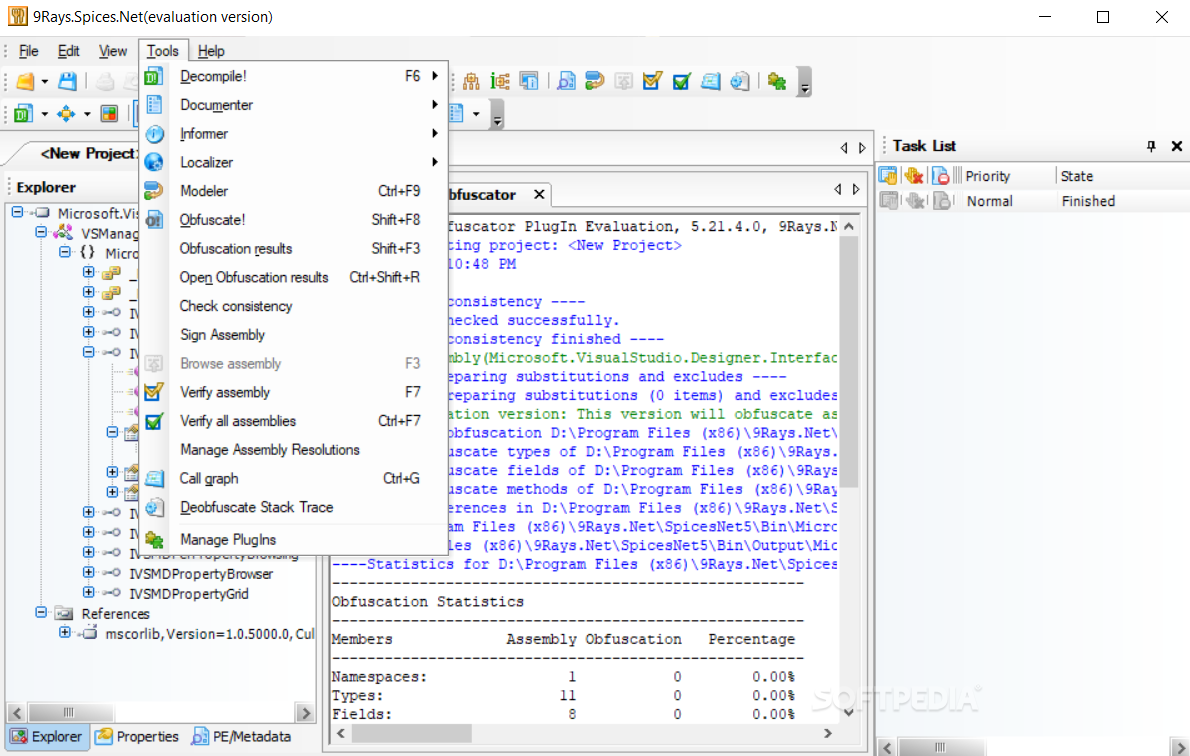Open the View menu
This screenshot has width=1190, height=756.
coord(113,51)
